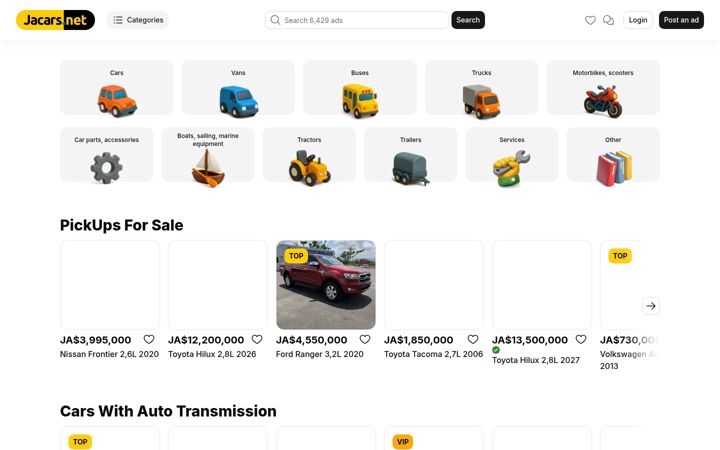Open Toyota Hilux 2,8L 2026 listing title
The image size is (720, 450).
(x=212, y=354)
